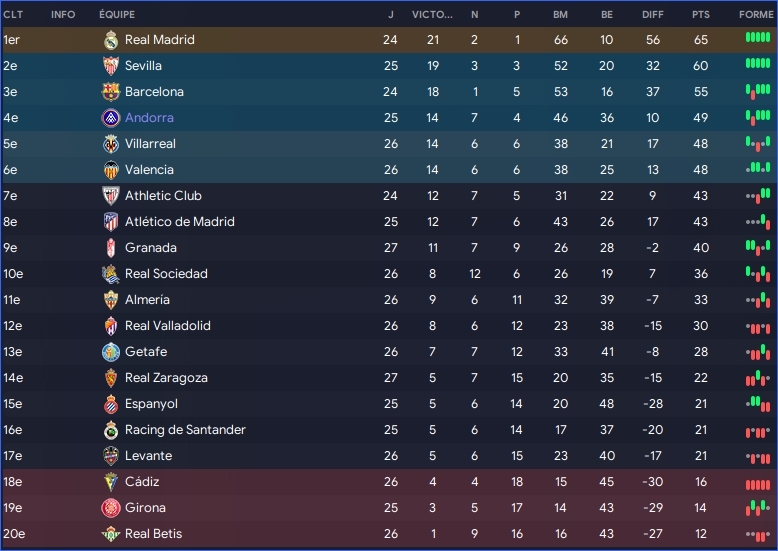Click the Athletic Club badge
The width and height of the screenshot is (778, 551).
click(111, 196)
